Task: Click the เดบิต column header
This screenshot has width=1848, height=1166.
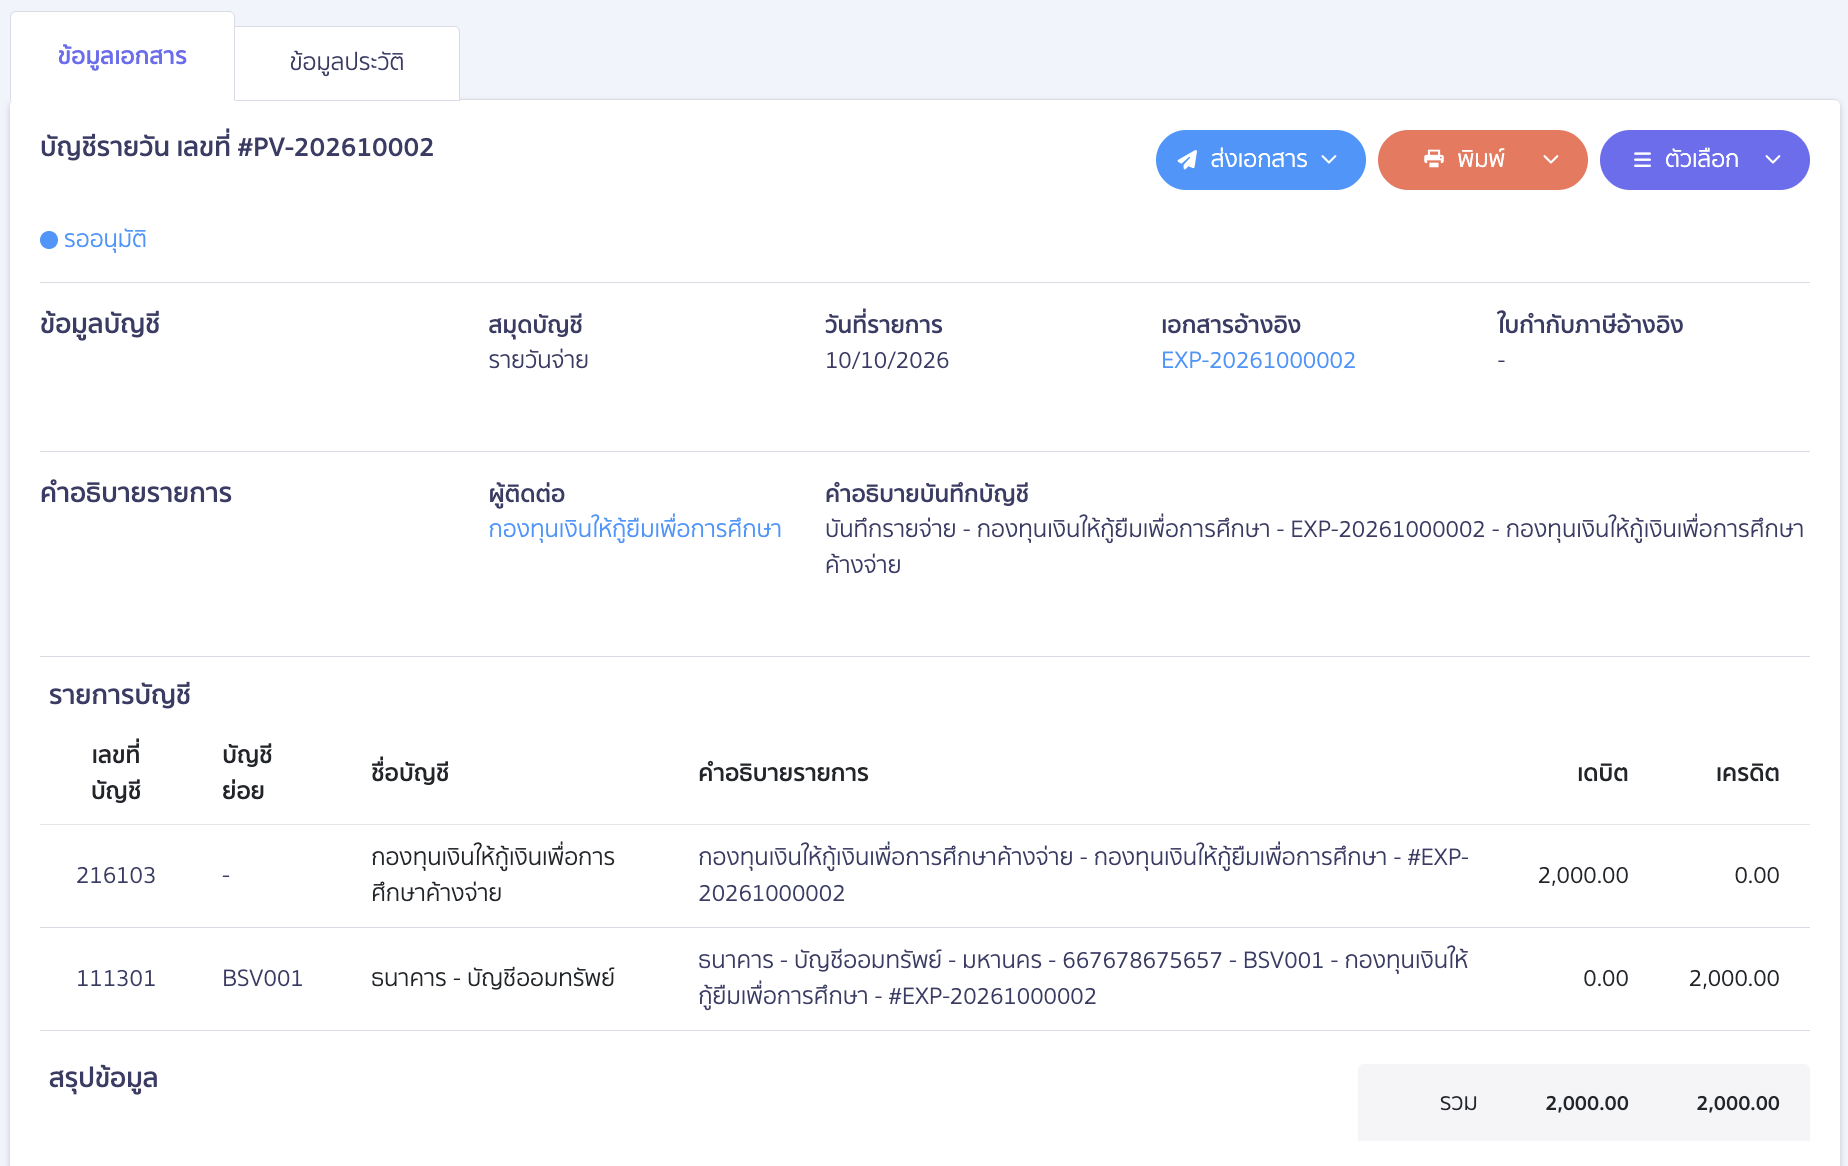Action: pos(1603,773)
